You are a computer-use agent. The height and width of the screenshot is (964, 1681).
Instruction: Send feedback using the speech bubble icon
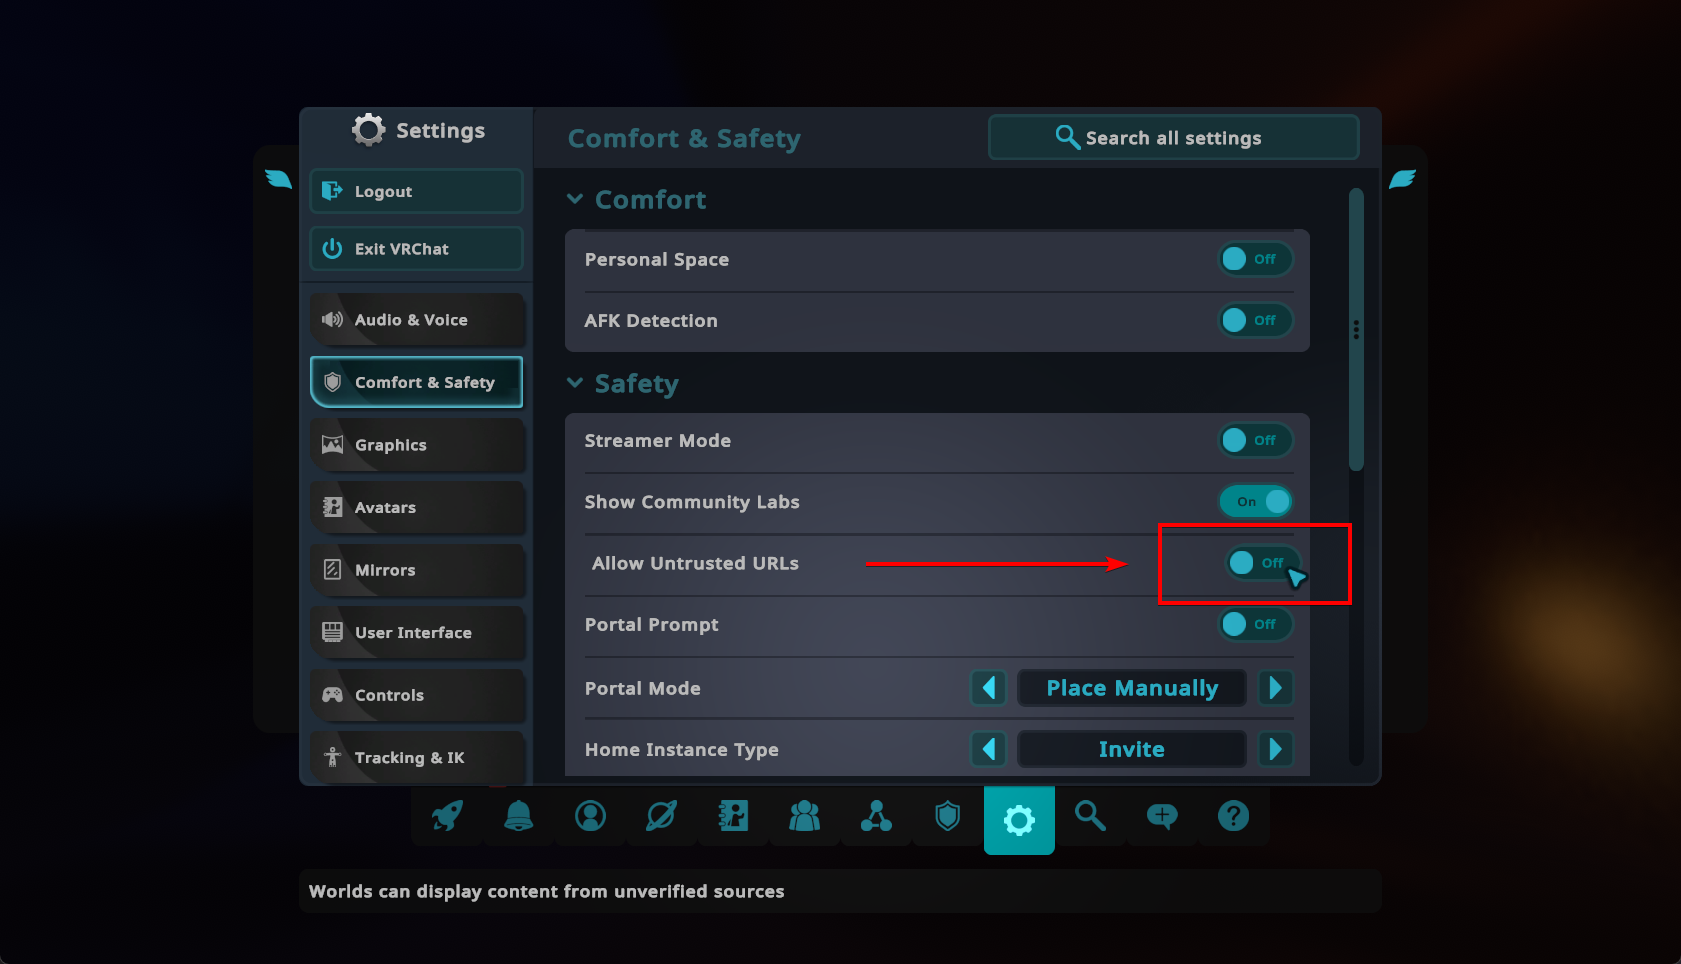tap(1162, 816)
